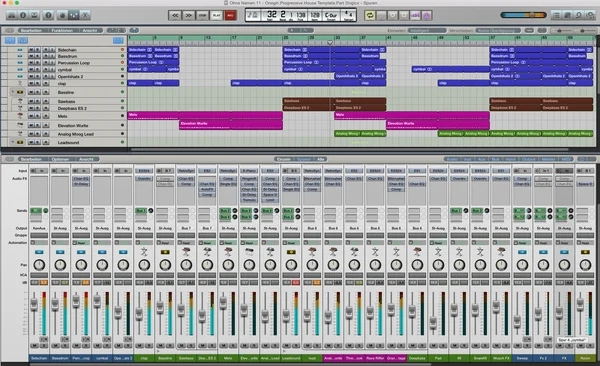Open the Library button in the control bar
Screen dimensions: 600x366
(x=11, y=15)
